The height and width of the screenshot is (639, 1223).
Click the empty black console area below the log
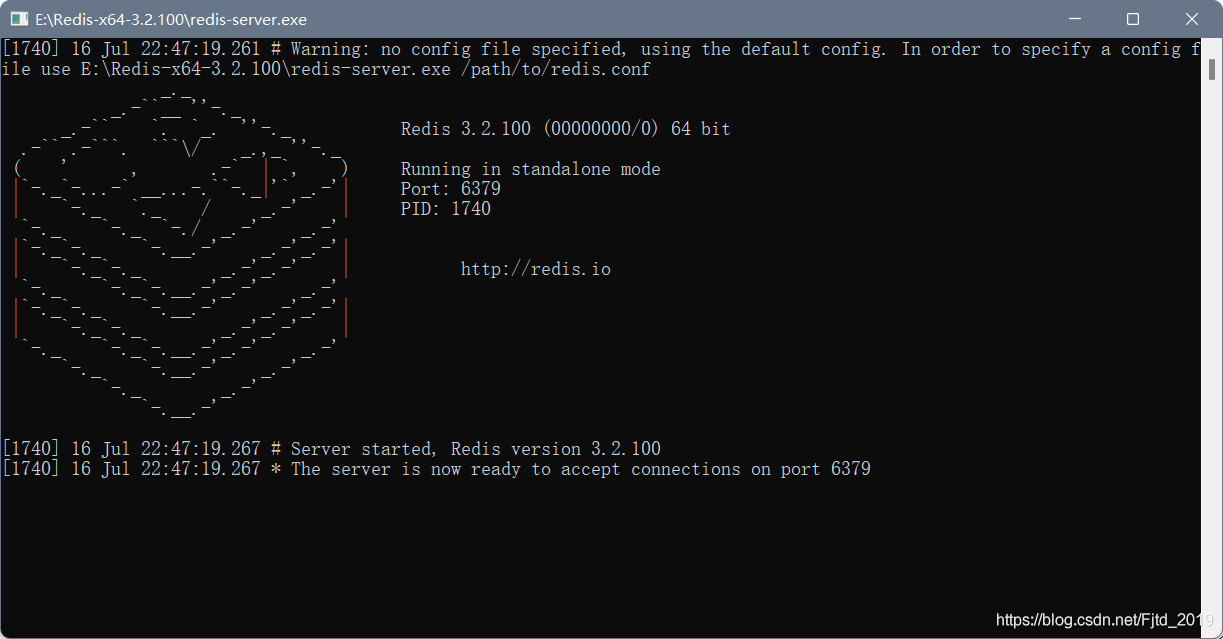(x=600, y=555)
